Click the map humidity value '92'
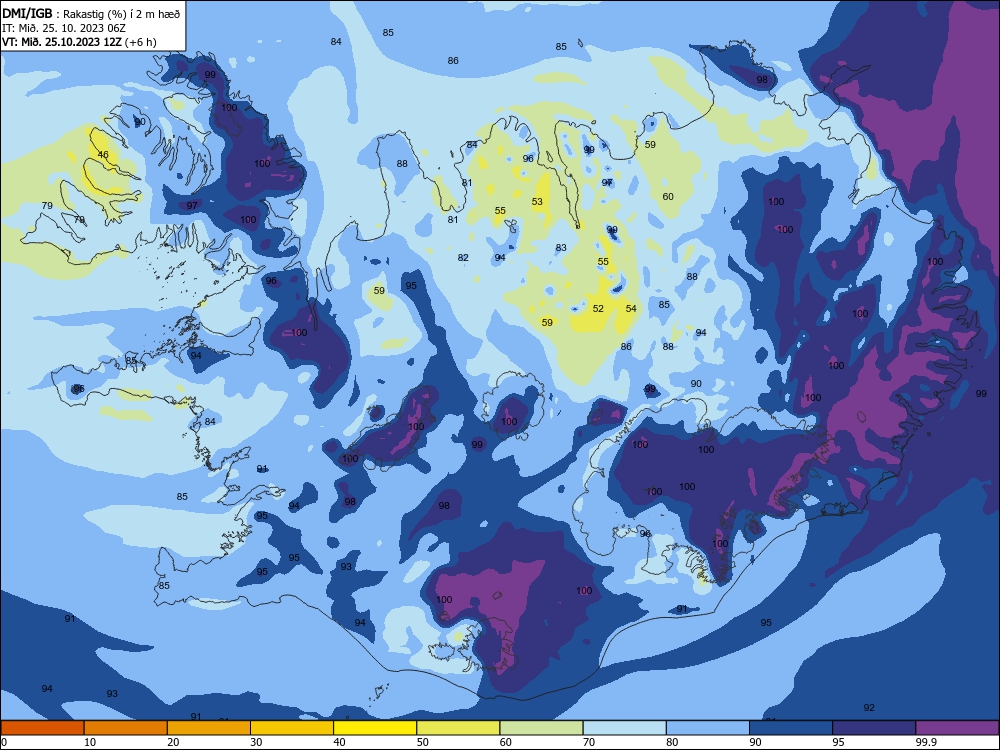Viewport: 1000px width, 750px height. coord(869,707)
